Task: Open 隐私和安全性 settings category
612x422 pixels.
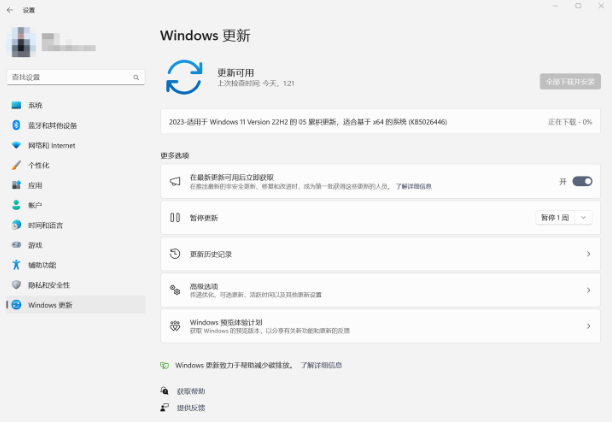Action: [76, 285]
